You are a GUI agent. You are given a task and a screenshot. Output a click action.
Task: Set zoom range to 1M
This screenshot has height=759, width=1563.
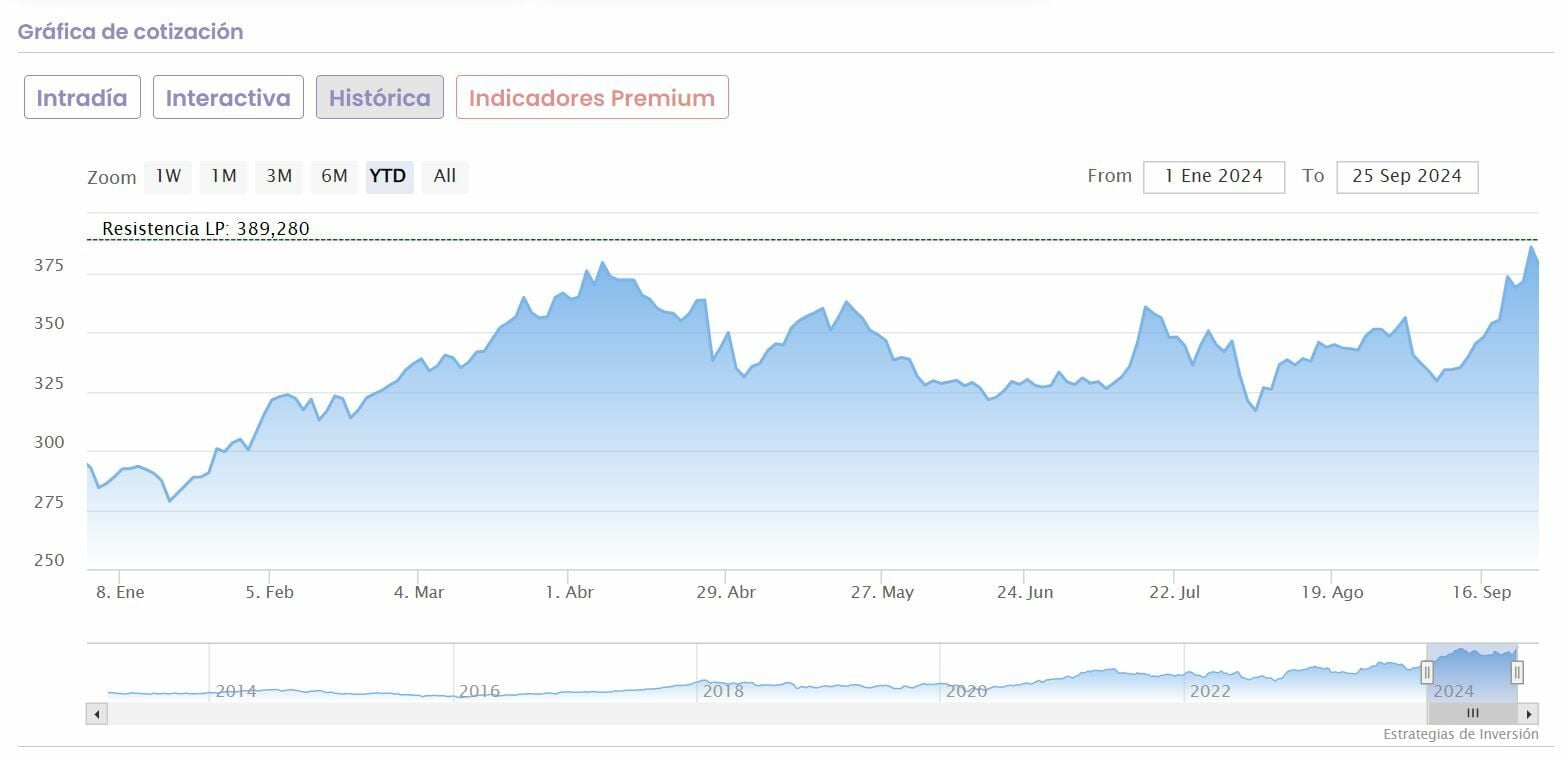223,176
